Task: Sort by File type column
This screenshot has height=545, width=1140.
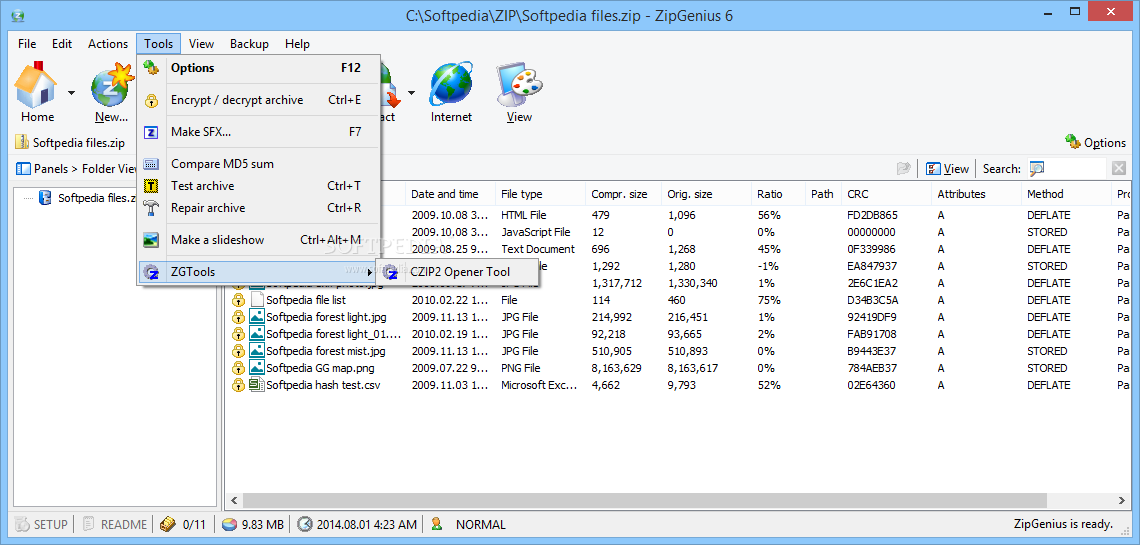Action: [x=540, y=194]
